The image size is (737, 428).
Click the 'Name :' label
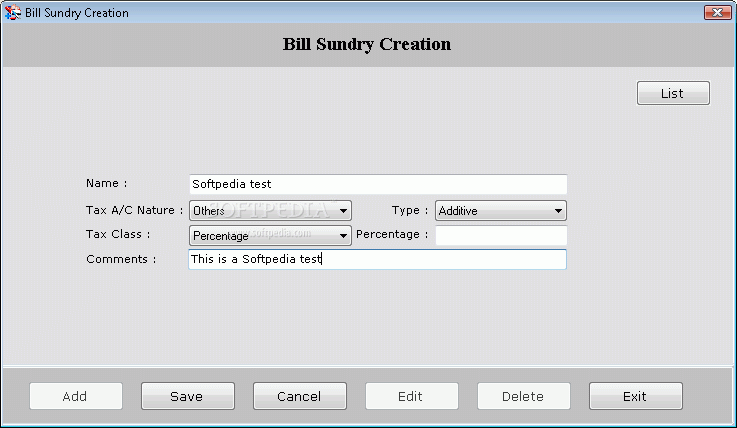tap(106, 183)
